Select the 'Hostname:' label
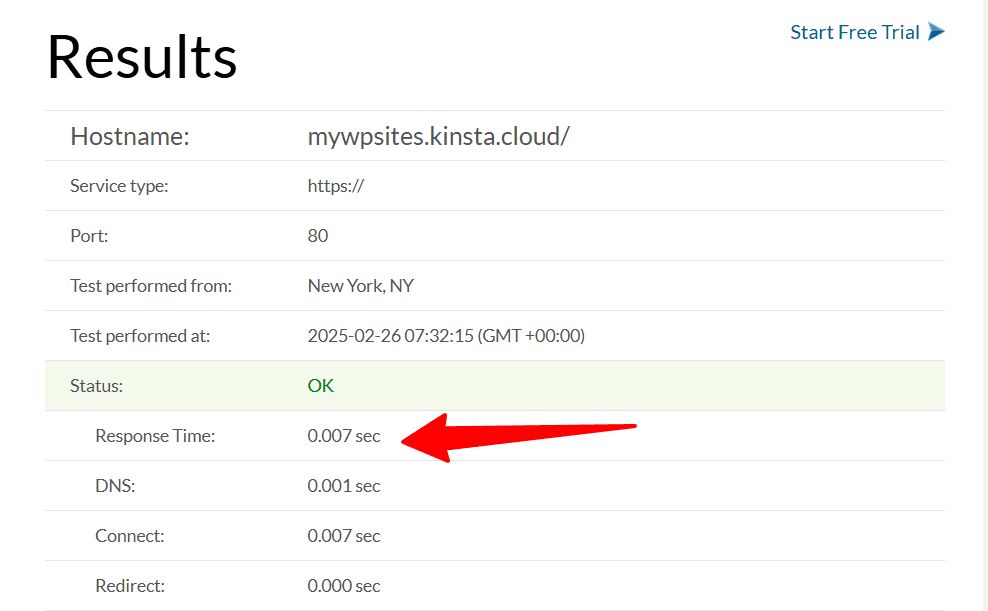 click(130, 136)
